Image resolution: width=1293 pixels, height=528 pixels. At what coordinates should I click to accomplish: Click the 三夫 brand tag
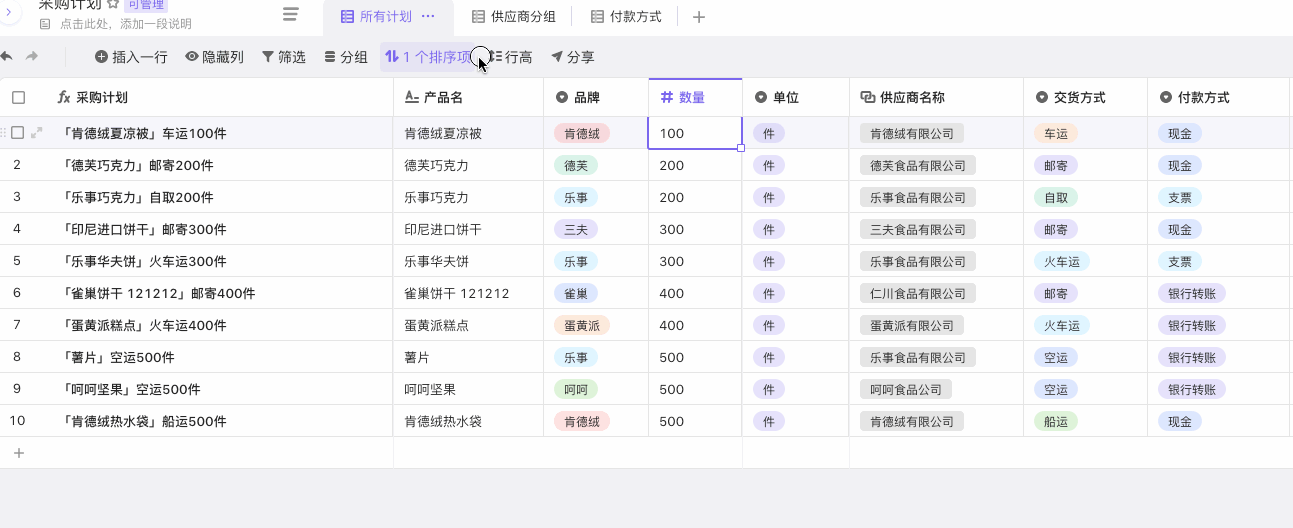click(x=576, y=229)
